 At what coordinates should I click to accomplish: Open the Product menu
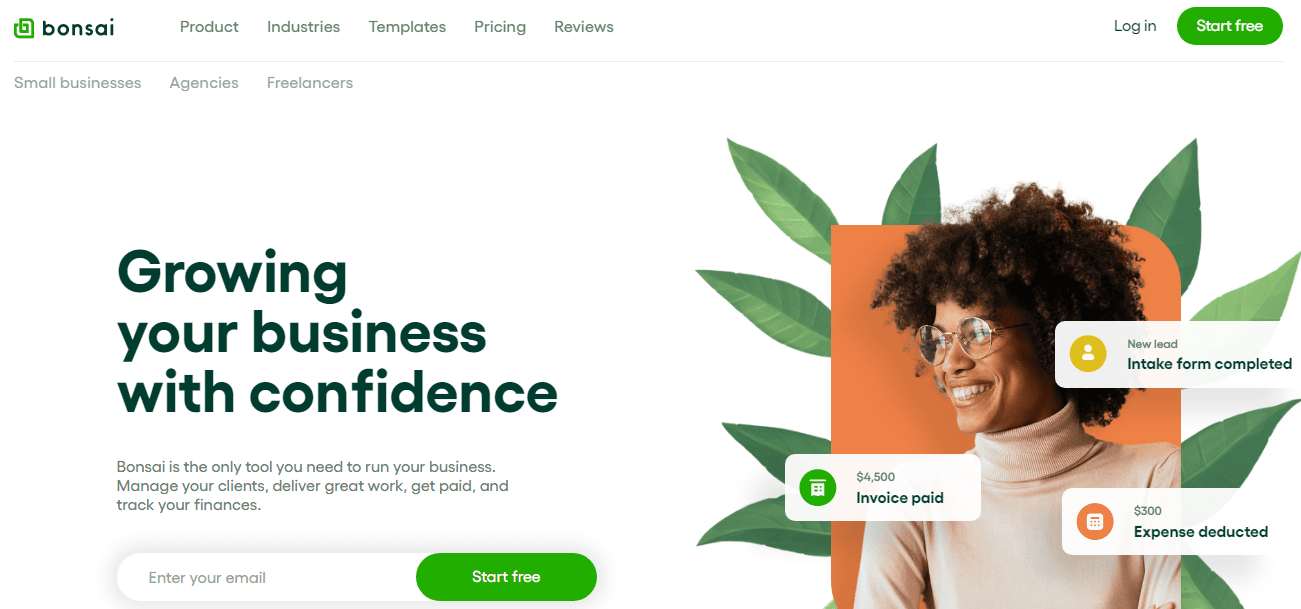click(209, 27)
